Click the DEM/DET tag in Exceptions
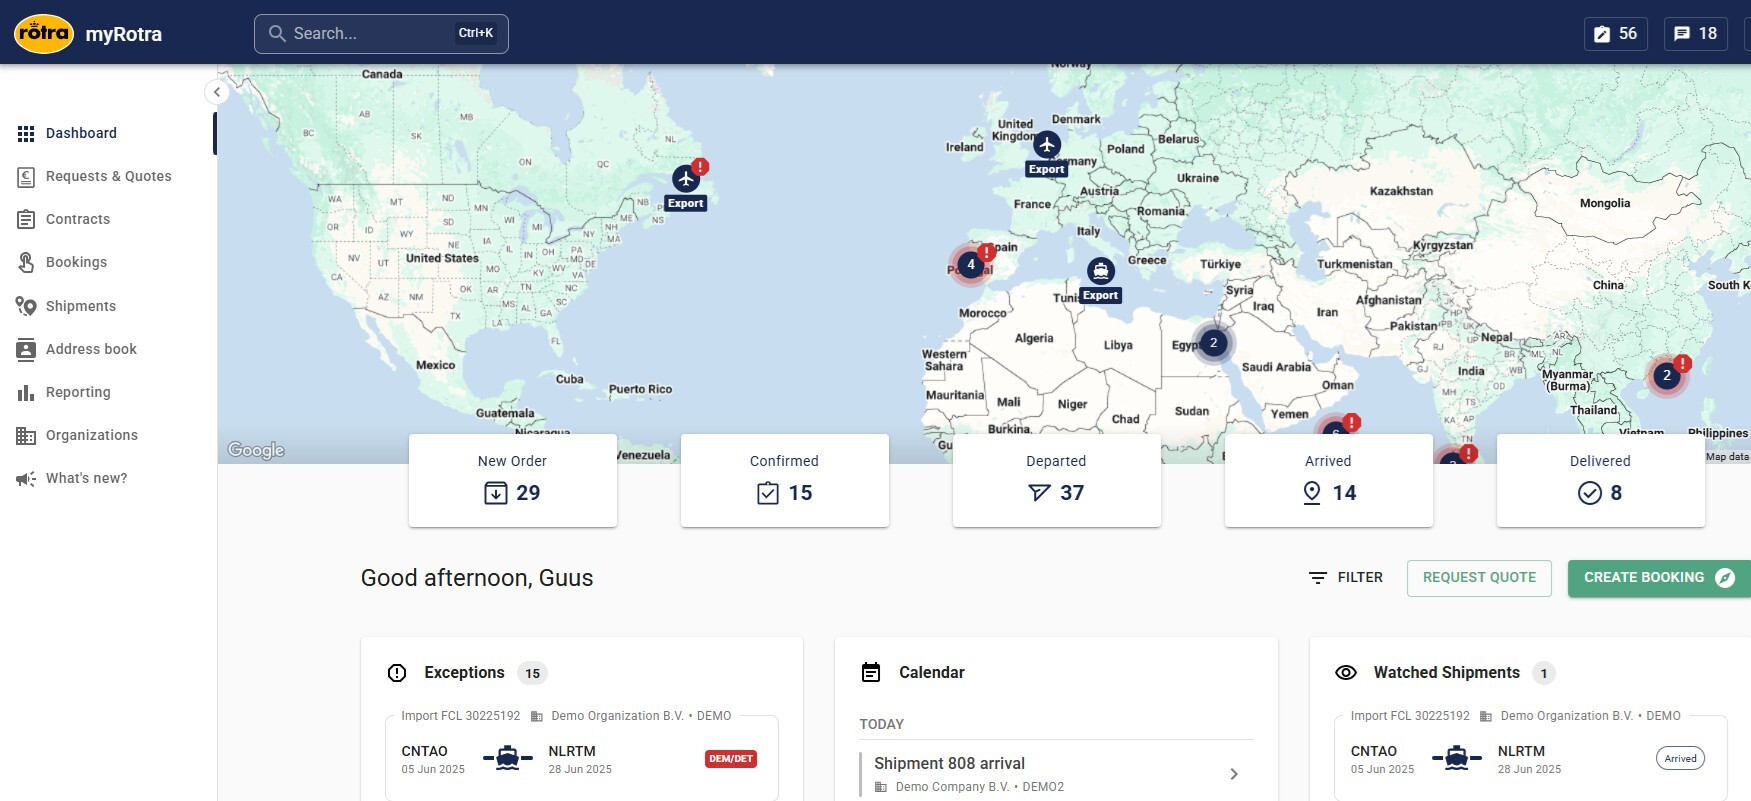Screen dimensions: 1751x801 [731, 759]
